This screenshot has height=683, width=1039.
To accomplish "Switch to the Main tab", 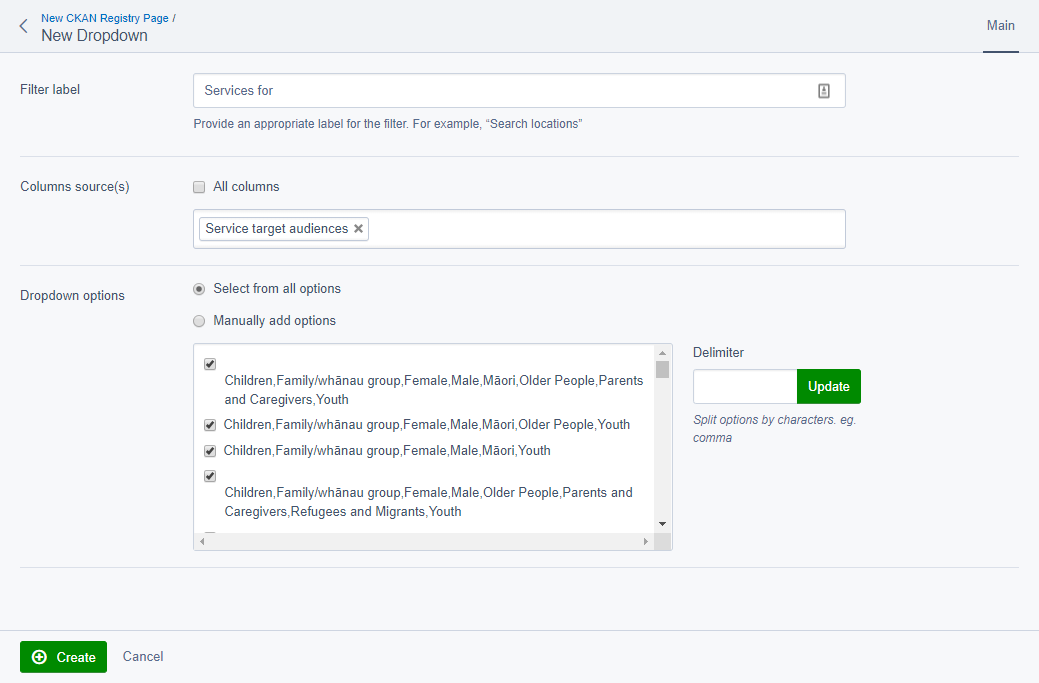I will tap(1000, 26).
